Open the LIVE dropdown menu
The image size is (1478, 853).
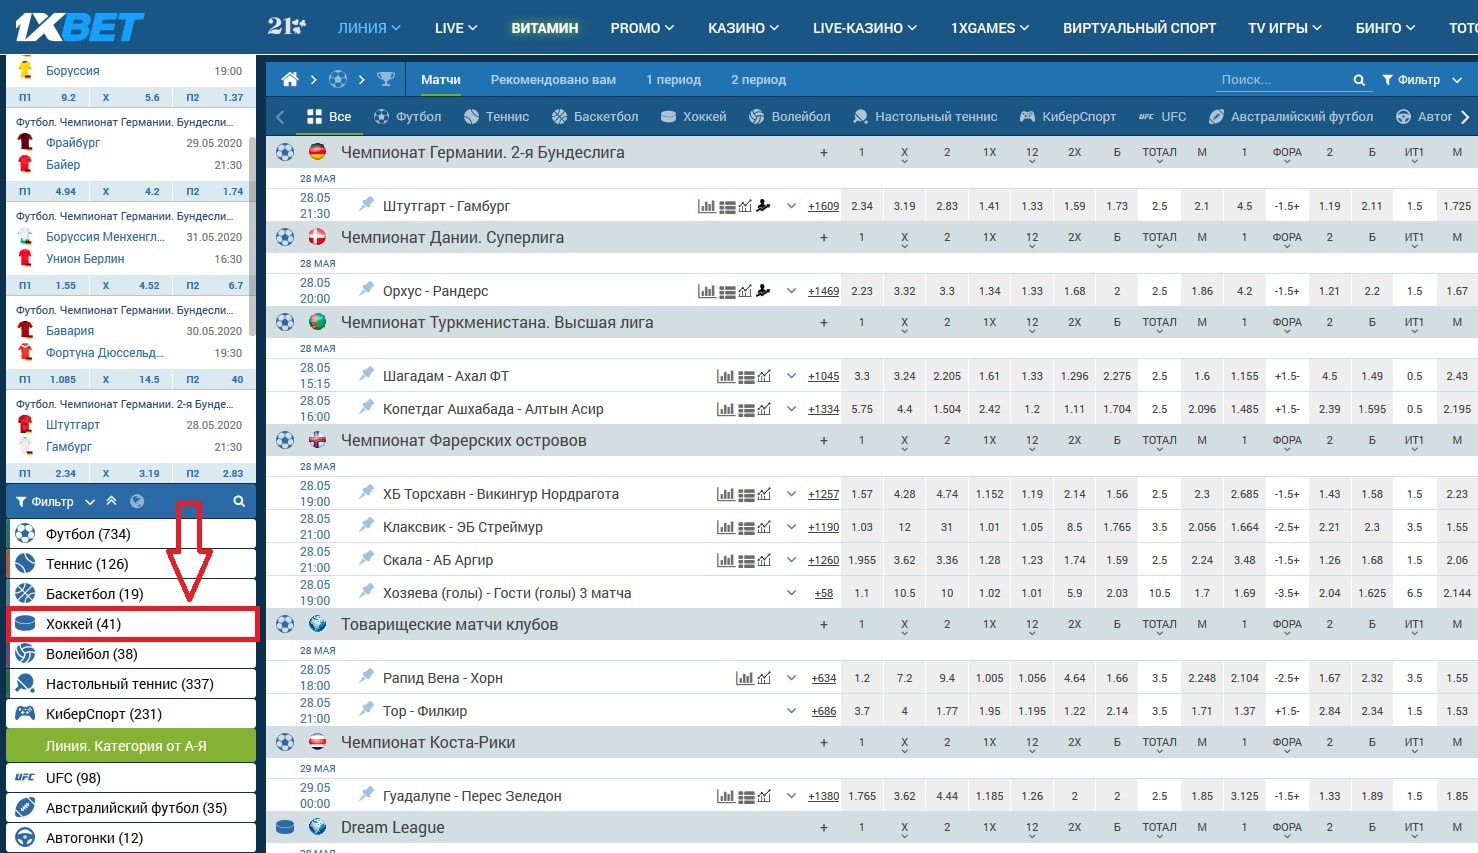[x=456, y=28]
